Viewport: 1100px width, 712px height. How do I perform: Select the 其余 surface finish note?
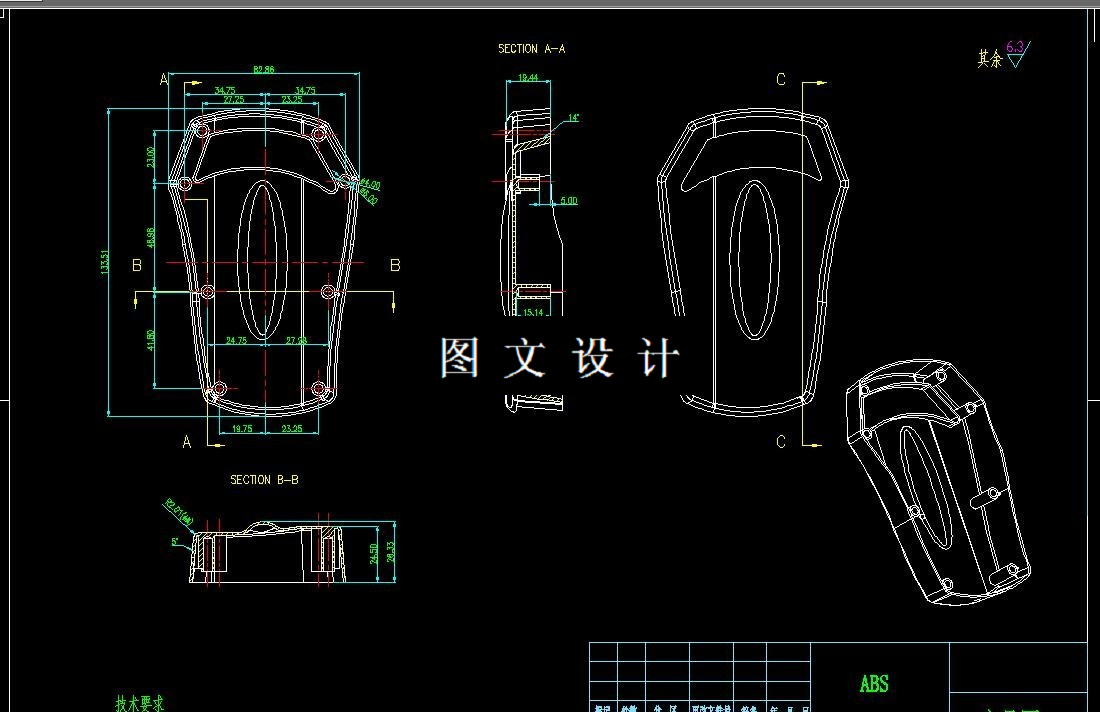click(x=991, y=58)
